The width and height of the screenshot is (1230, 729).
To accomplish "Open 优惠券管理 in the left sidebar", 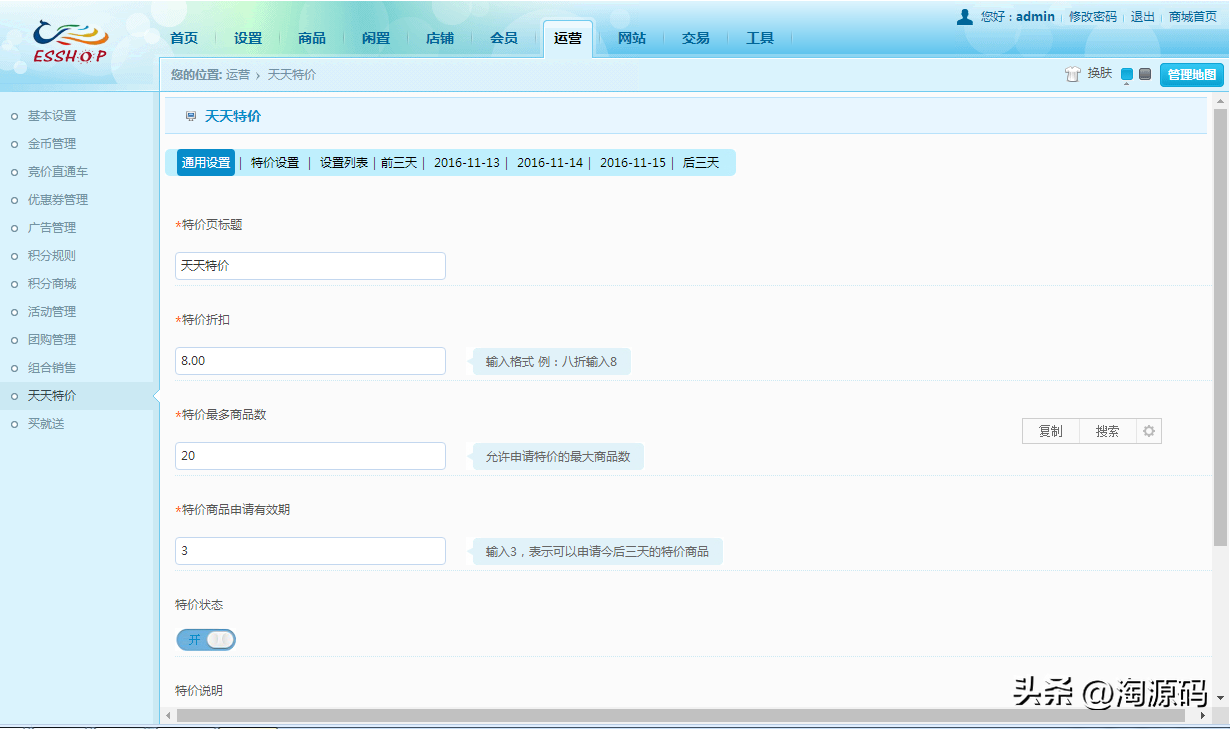I will (x=58, y=200).
